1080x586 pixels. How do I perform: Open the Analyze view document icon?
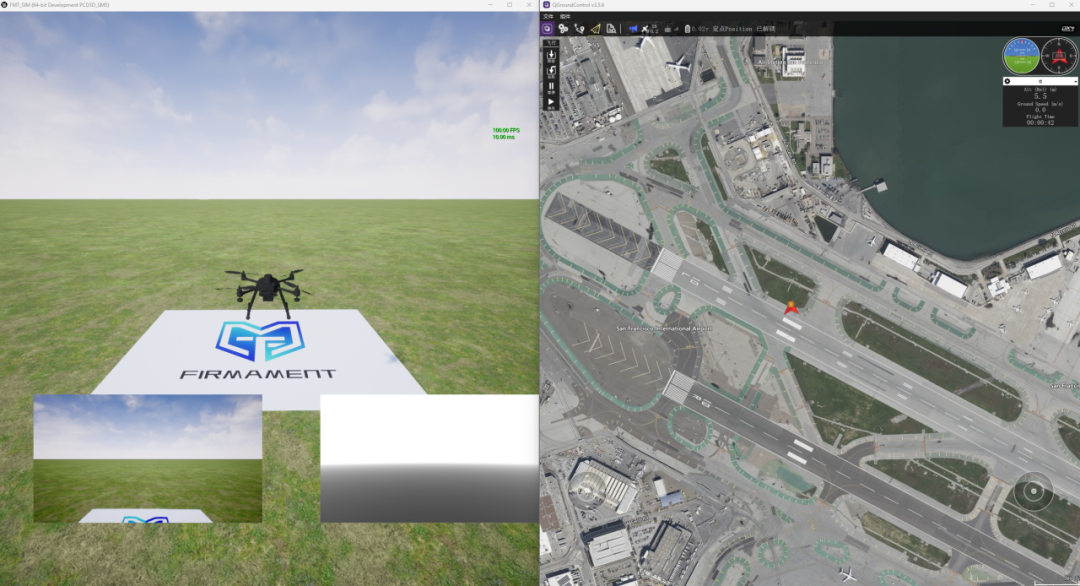(x=611, y=29)
